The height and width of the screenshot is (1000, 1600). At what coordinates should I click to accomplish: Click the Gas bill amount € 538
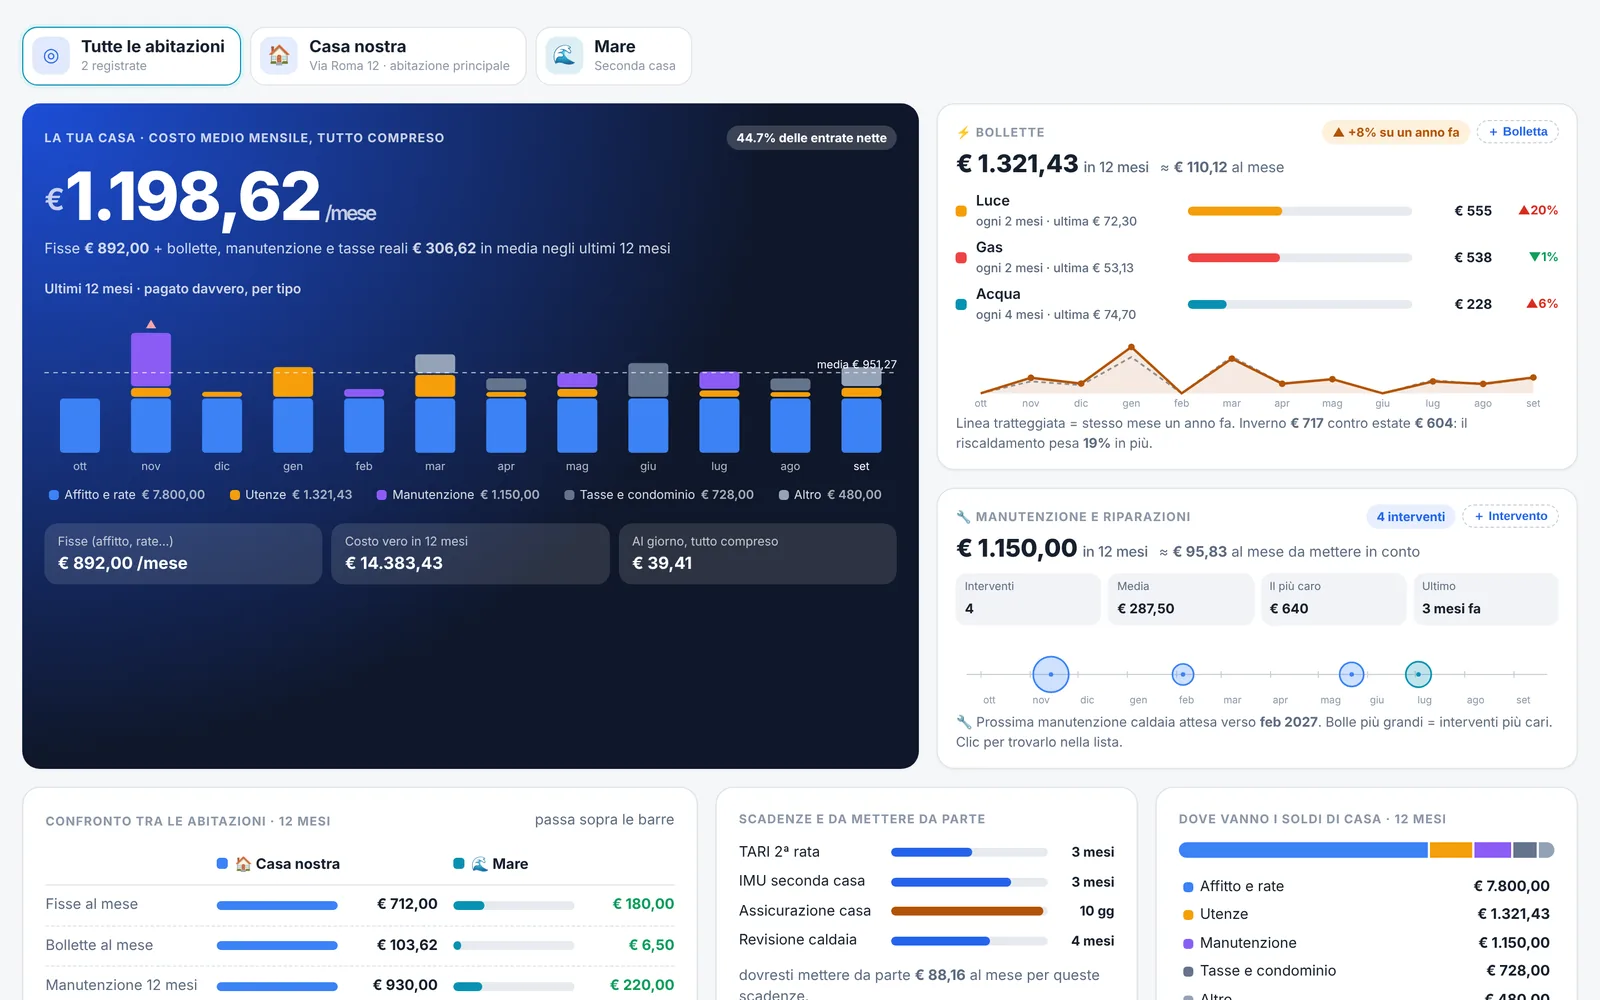(1473, 257)
